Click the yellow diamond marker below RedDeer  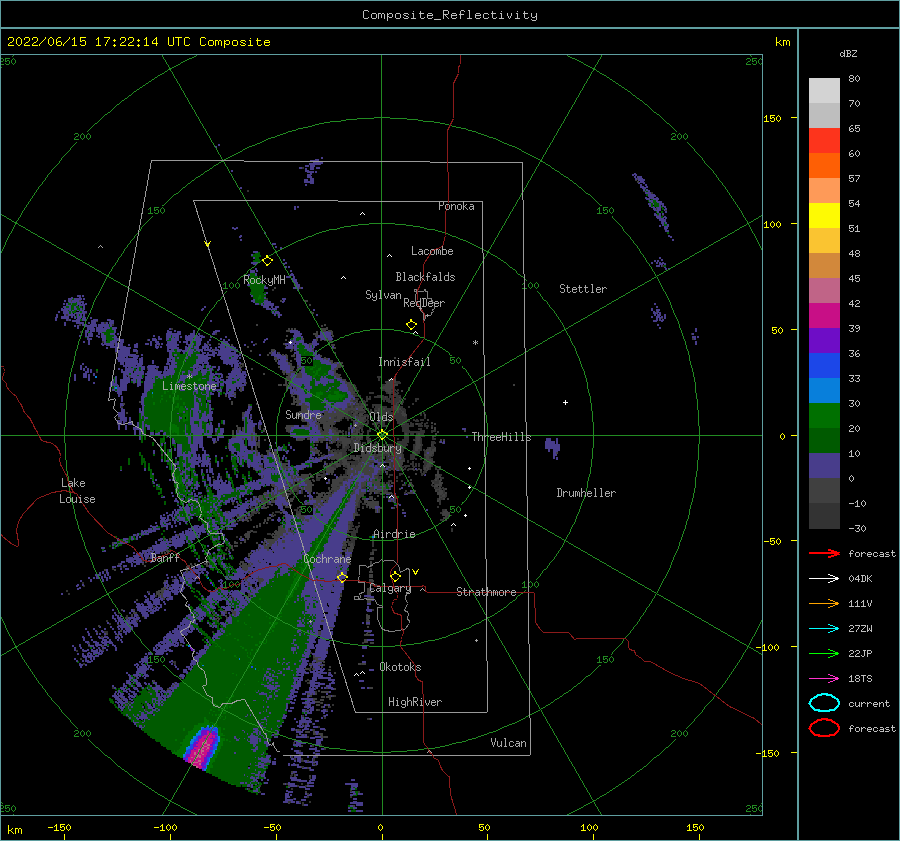pyautogui.click(x=411, y=325)
